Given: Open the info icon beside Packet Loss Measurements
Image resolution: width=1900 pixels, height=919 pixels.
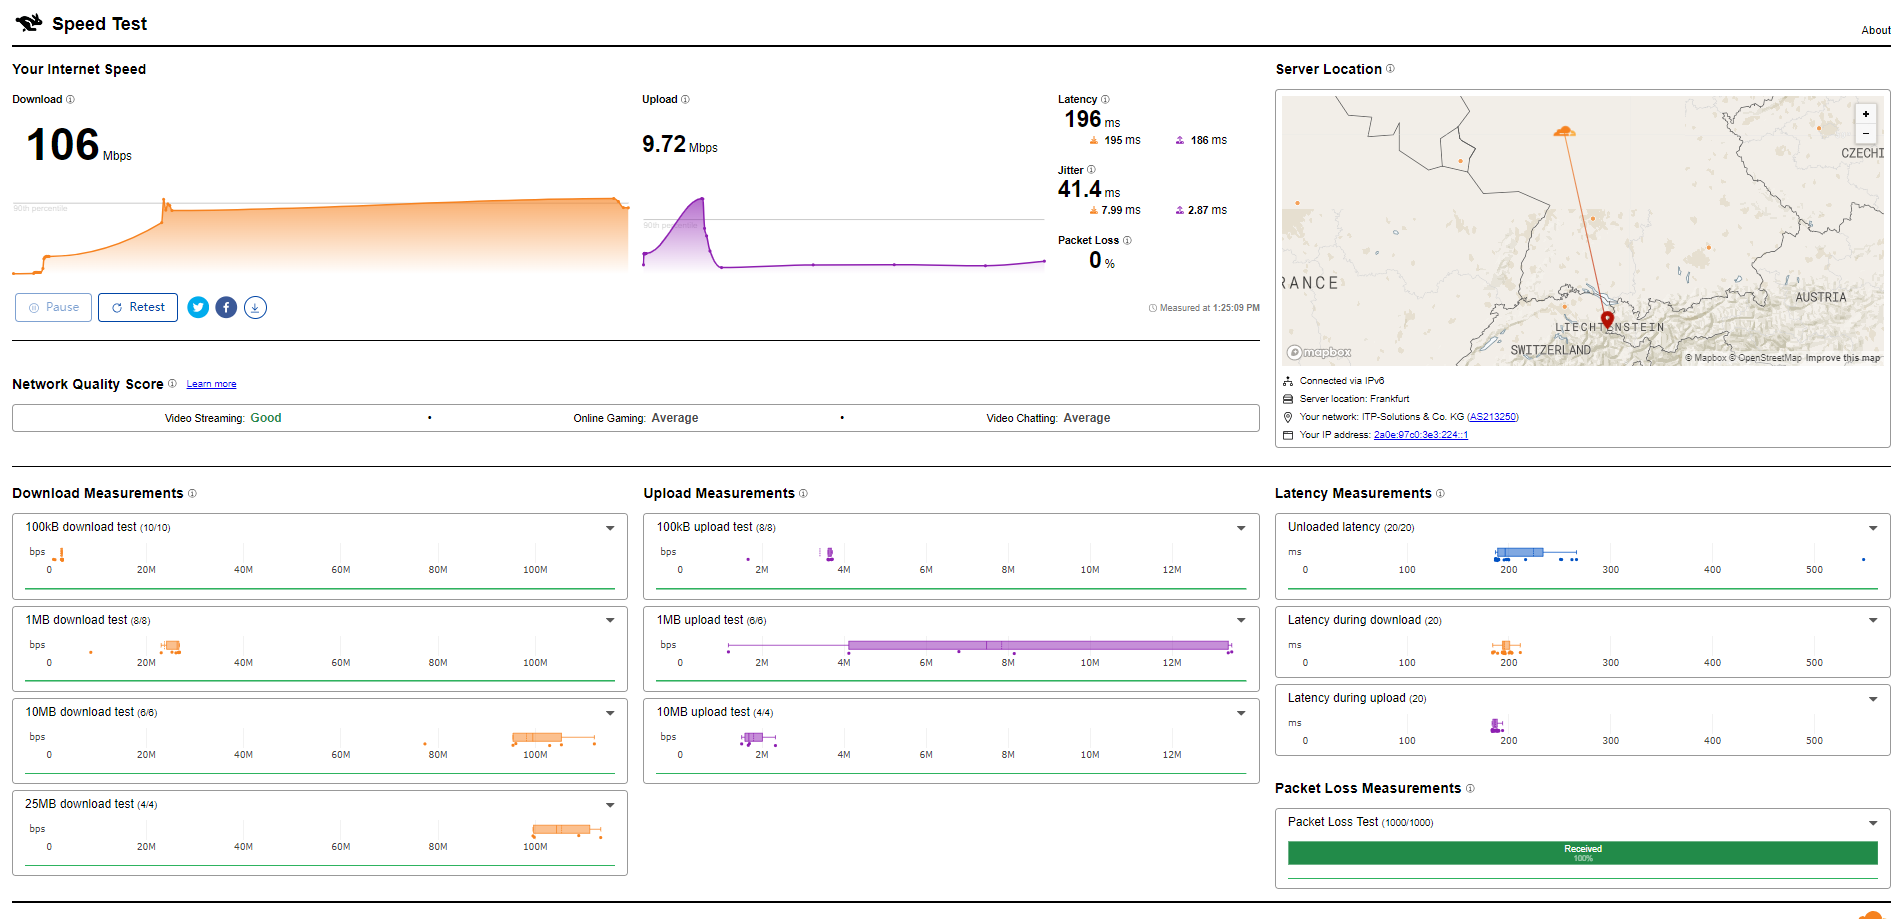Looking at the screenshot, I should 1470,788.
